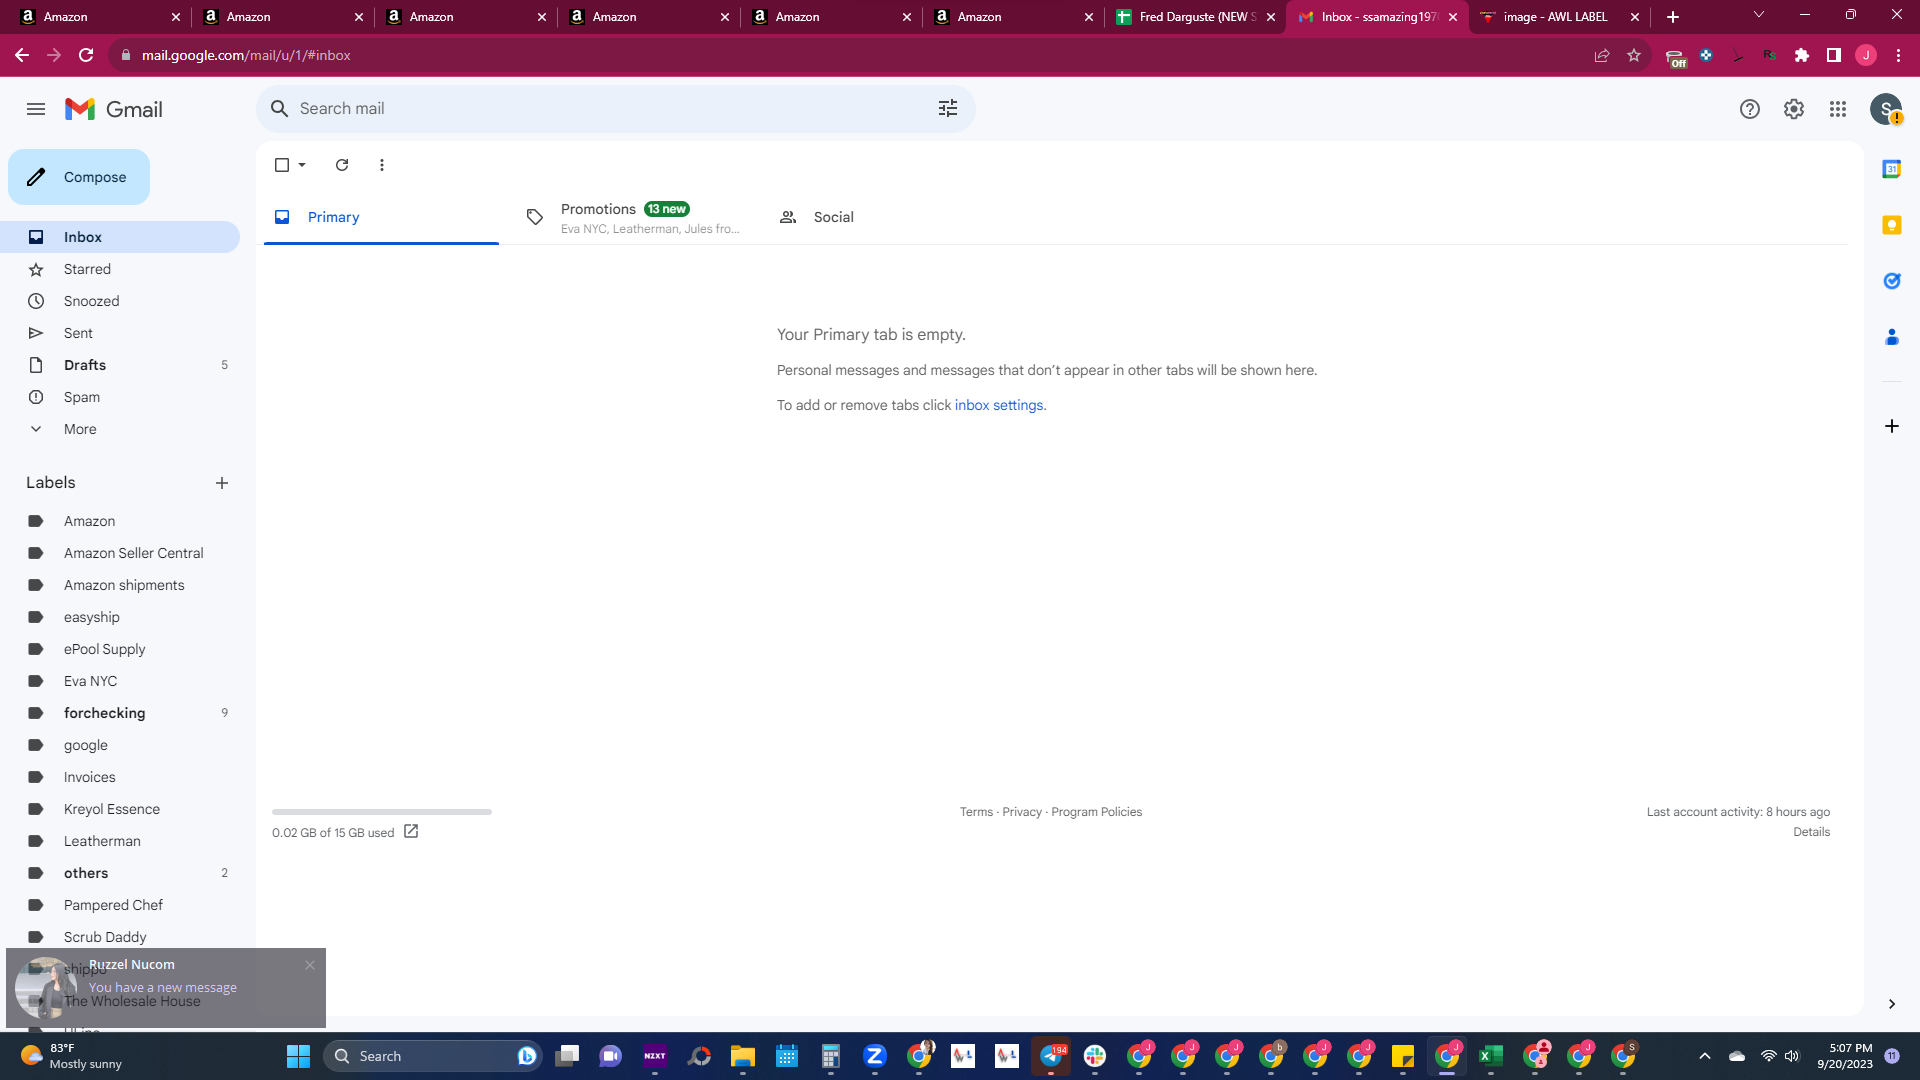Screen dimensions: 1920x1080
Task: Click the search options filter icon
Action: [x=948, y=108]
